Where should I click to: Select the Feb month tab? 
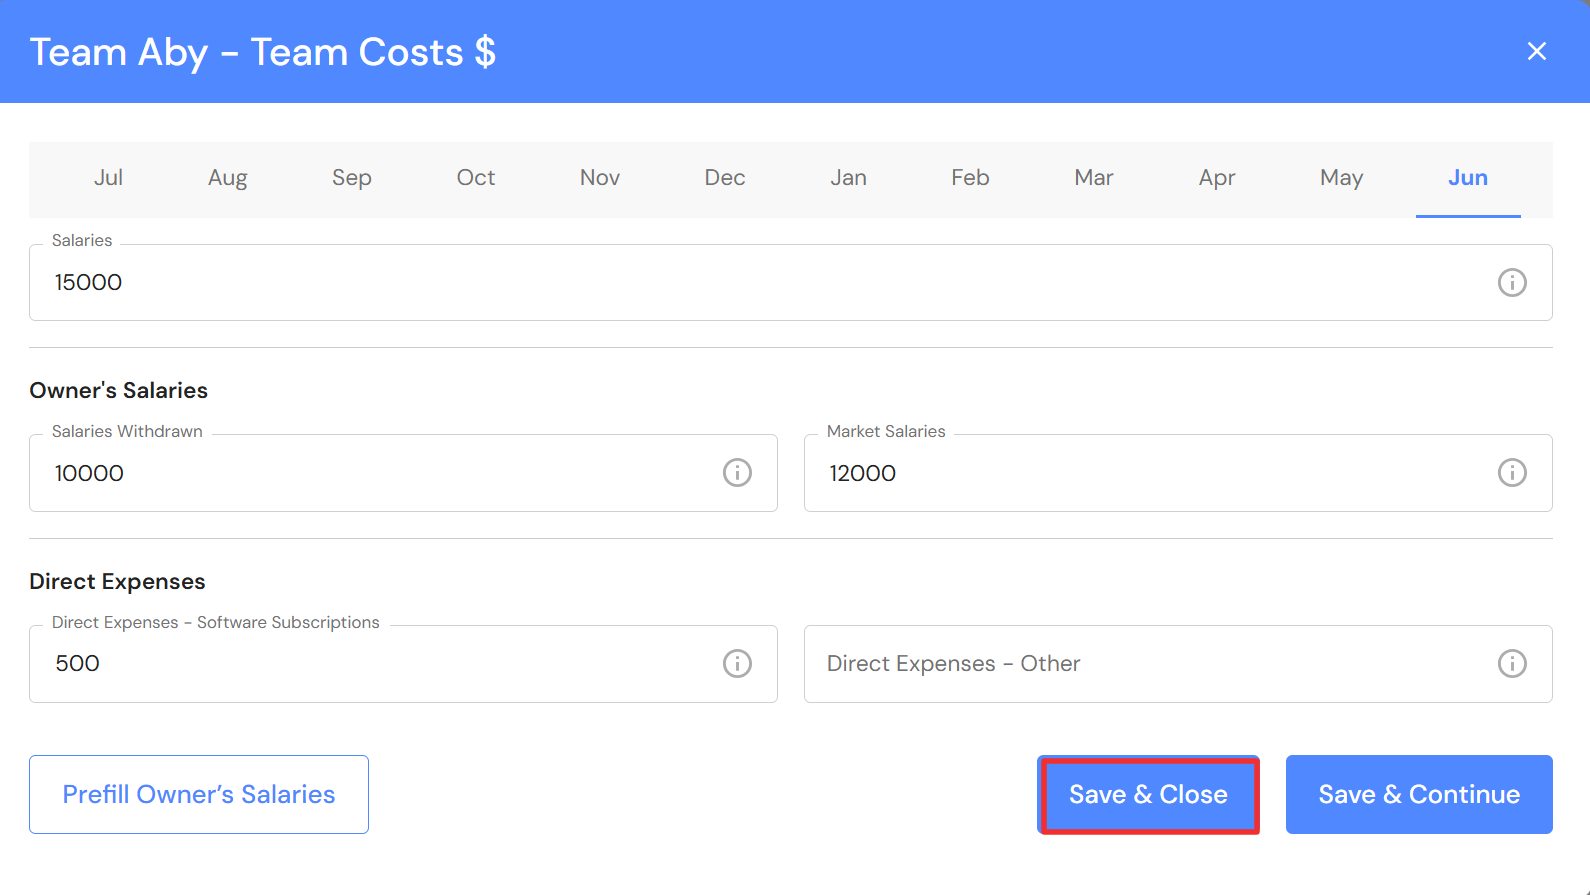point(970,178)
